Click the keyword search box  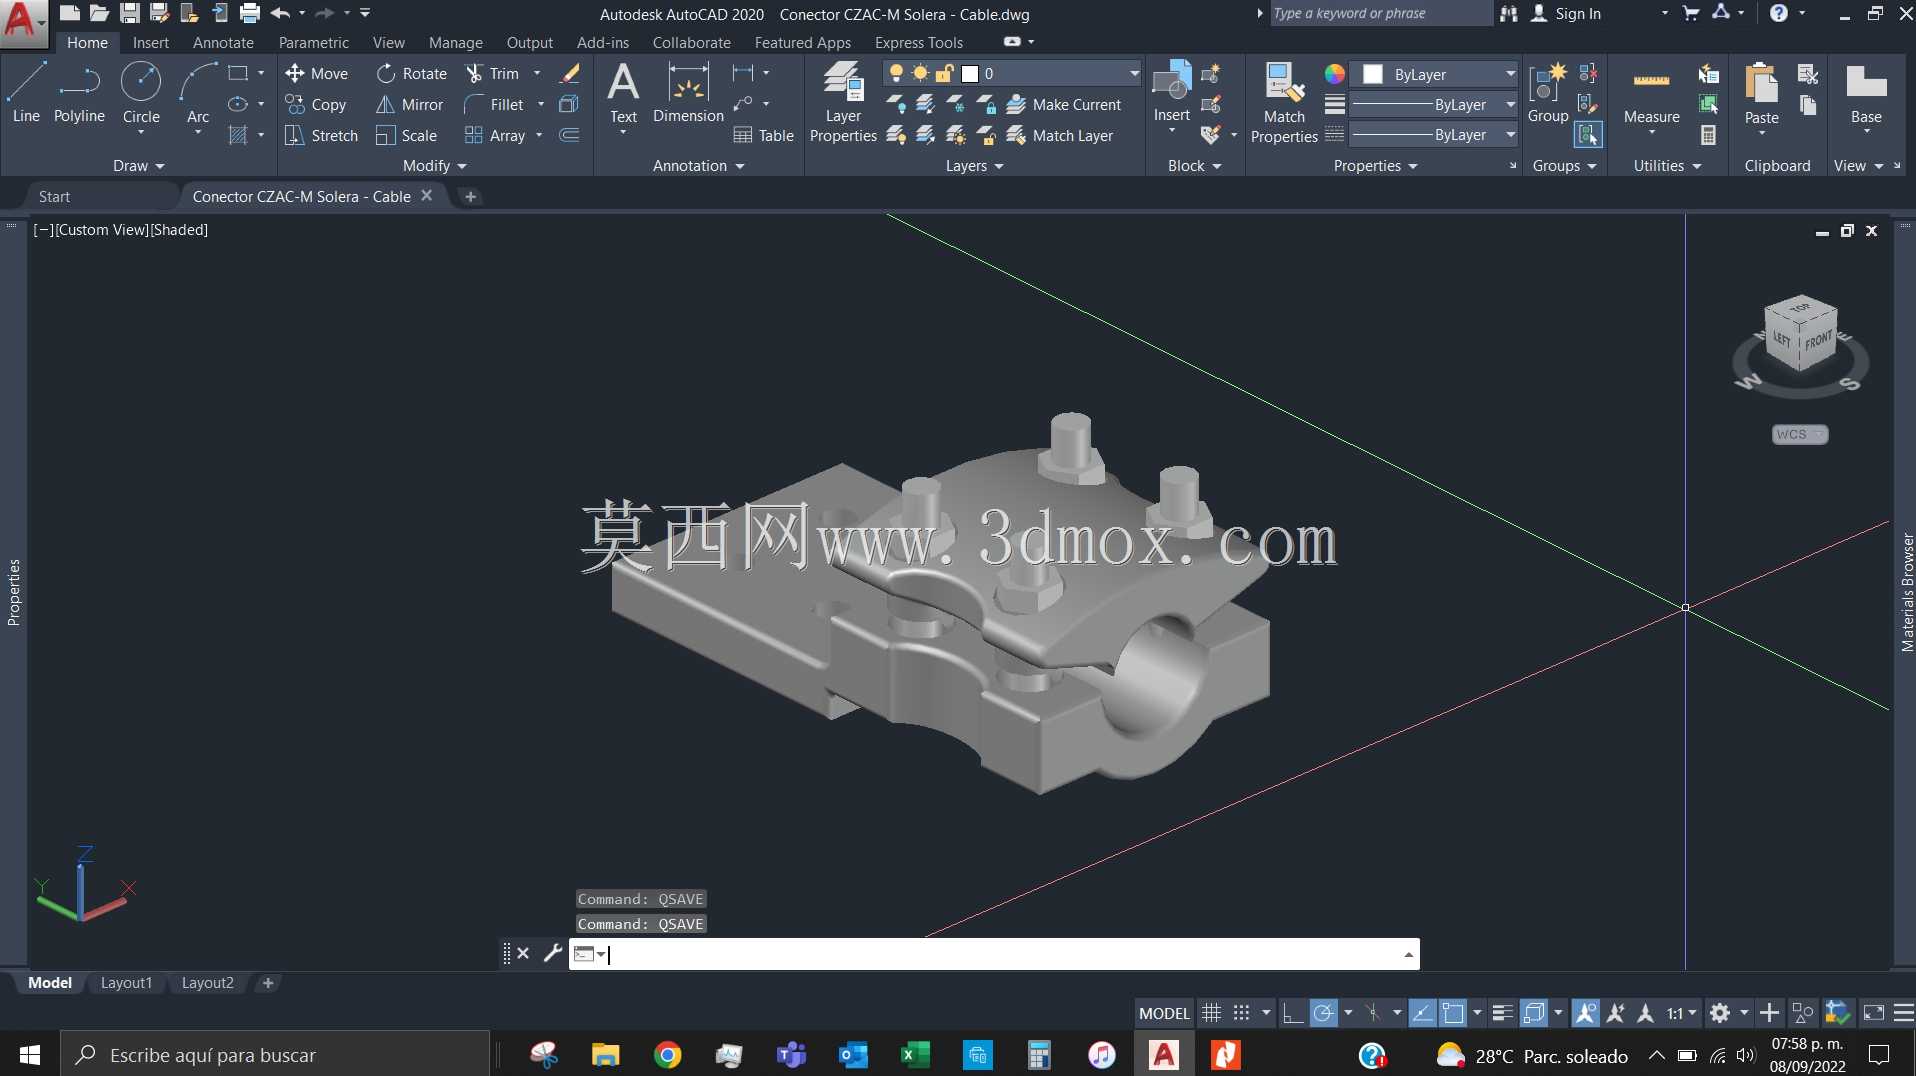[x=1380, y=13]
